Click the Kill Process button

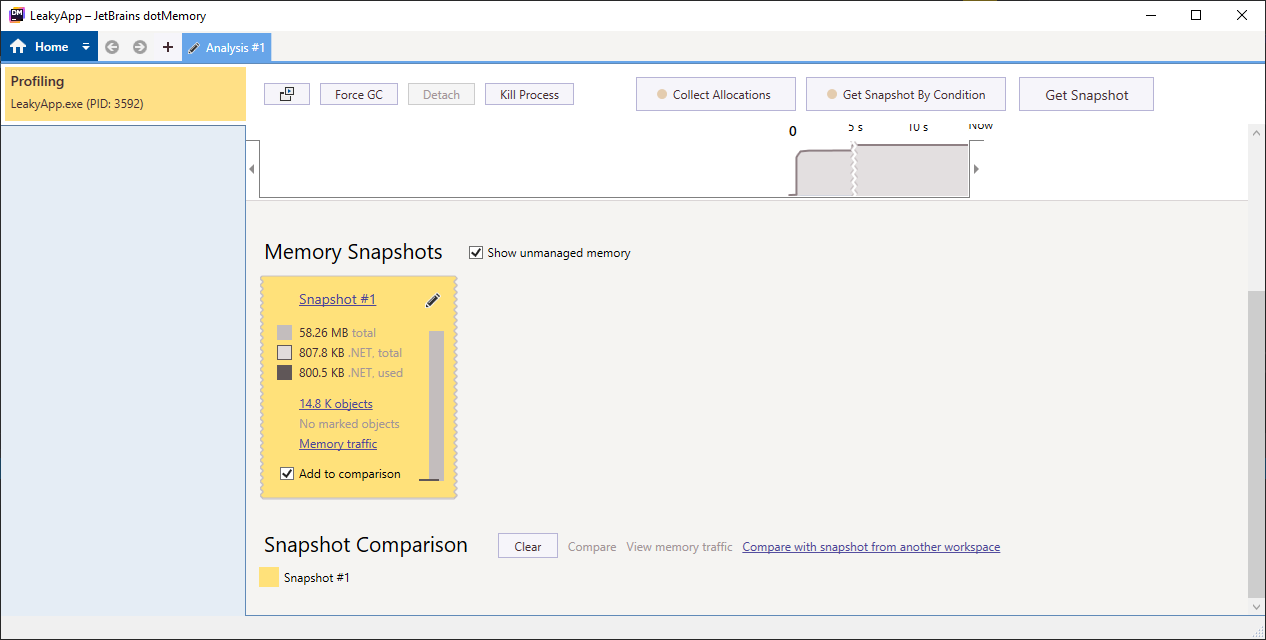[529, 94]
